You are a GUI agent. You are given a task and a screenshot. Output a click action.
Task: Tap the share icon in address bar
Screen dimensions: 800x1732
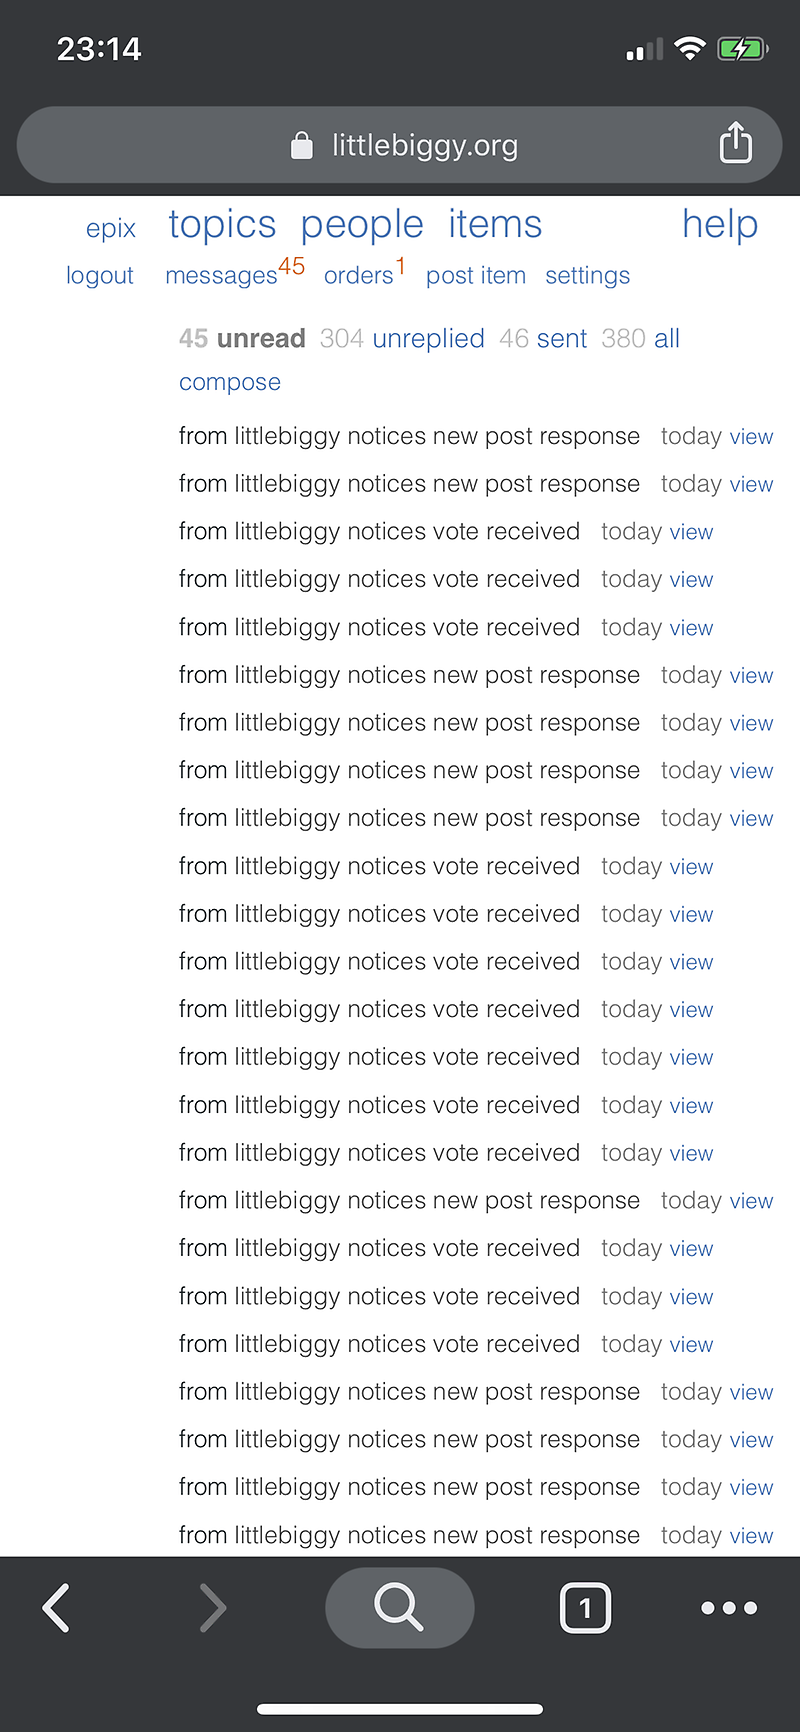735,142
